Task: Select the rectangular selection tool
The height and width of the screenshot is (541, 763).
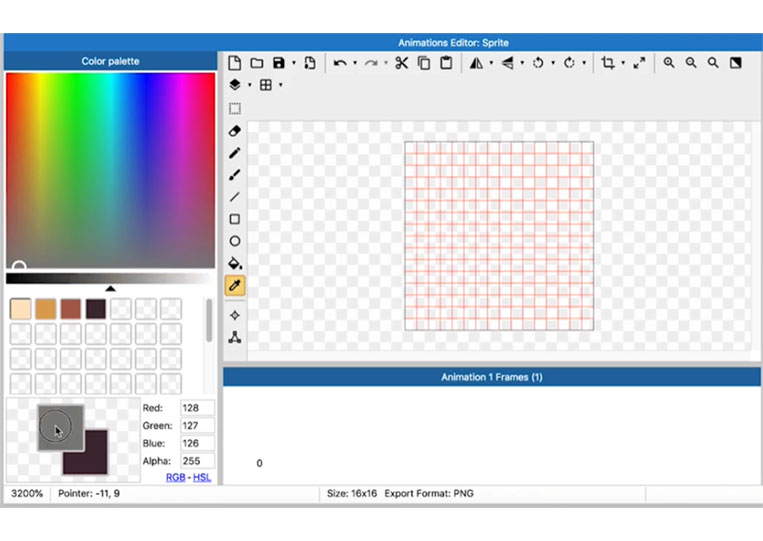Action: 235,108
